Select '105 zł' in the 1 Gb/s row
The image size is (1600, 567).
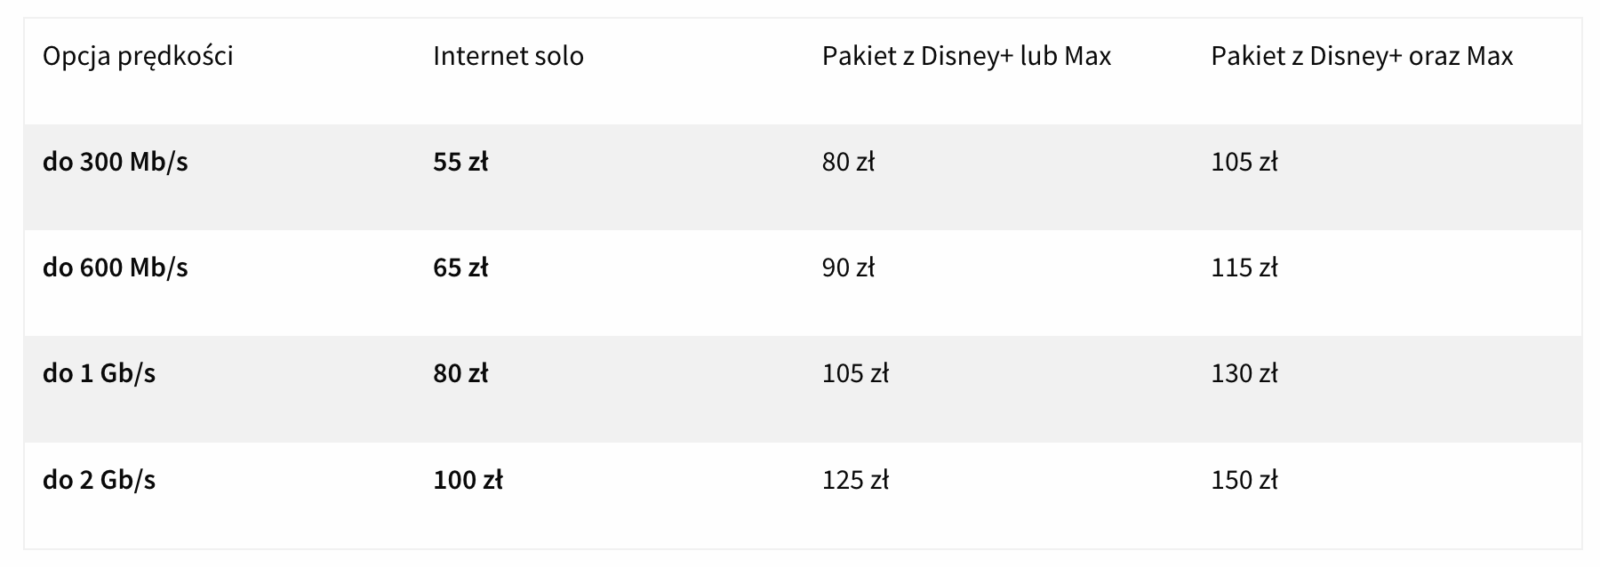pyautogui.click(x=855, y=374)
